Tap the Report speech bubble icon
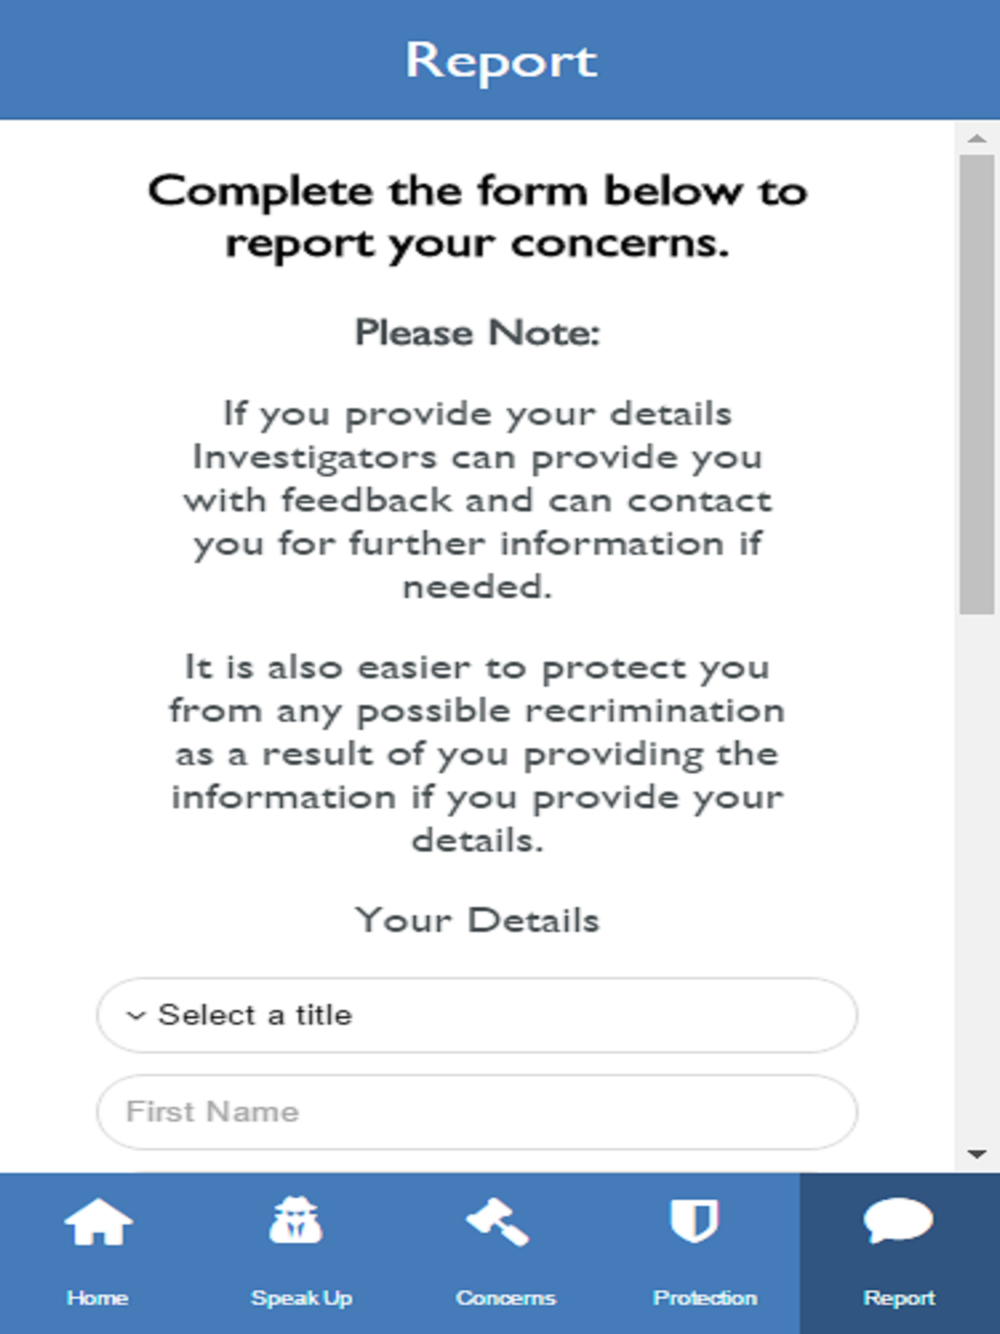This screenshot has width=1000, height=1334. pyautogui.click(x=898, y=1220)
